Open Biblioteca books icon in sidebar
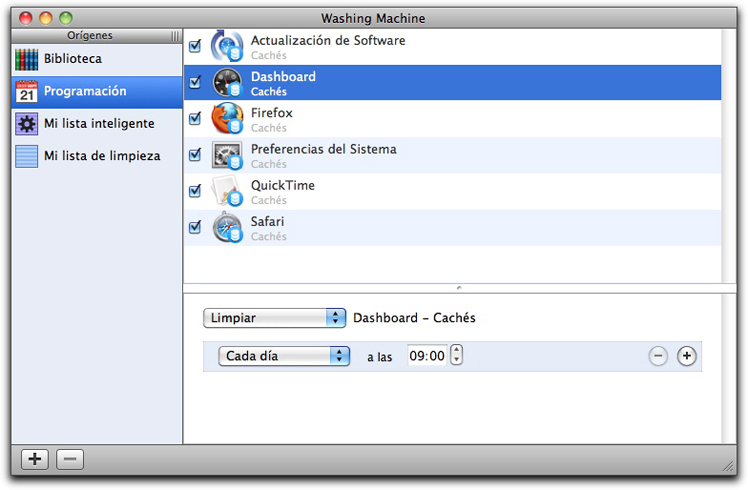Image resolution: width=748 pixels, height=490 pixels. 27,59
